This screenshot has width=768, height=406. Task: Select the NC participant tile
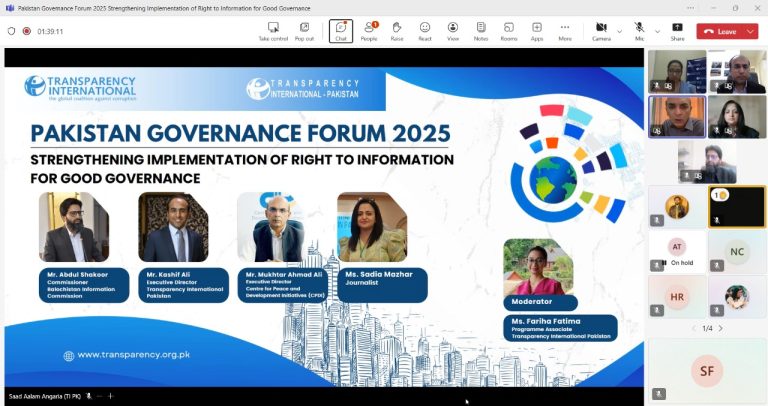pyautogui.click(x=737, y=251)
